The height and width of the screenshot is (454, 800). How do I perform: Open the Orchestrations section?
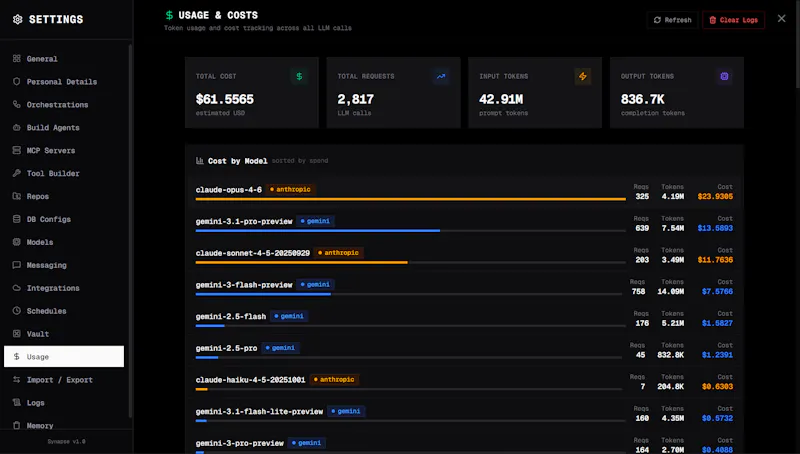64,105
